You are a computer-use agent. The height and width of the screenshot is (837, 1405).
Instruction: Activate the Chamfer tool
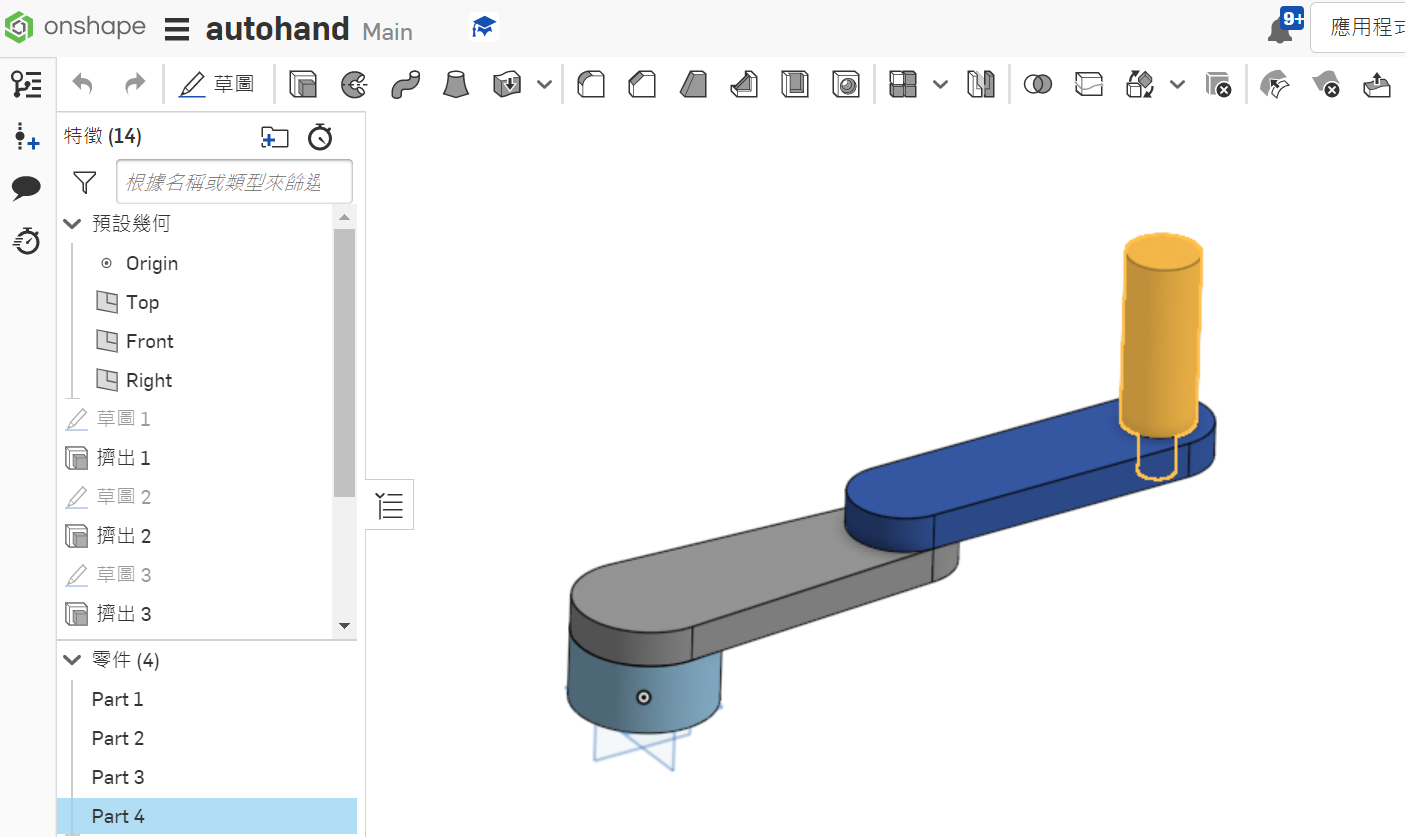tap(642, 85)
